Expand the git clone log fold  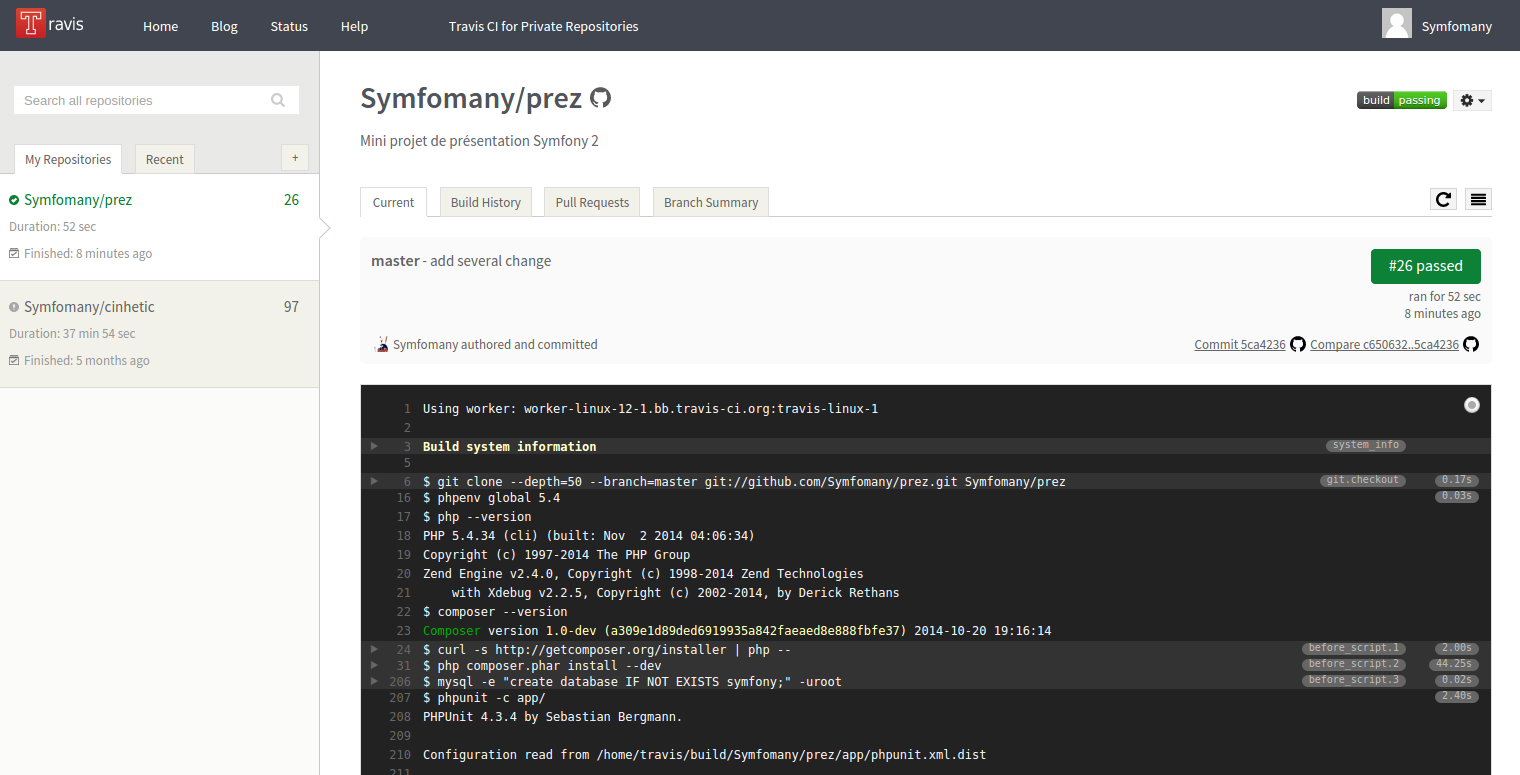(x=374, y=481)
